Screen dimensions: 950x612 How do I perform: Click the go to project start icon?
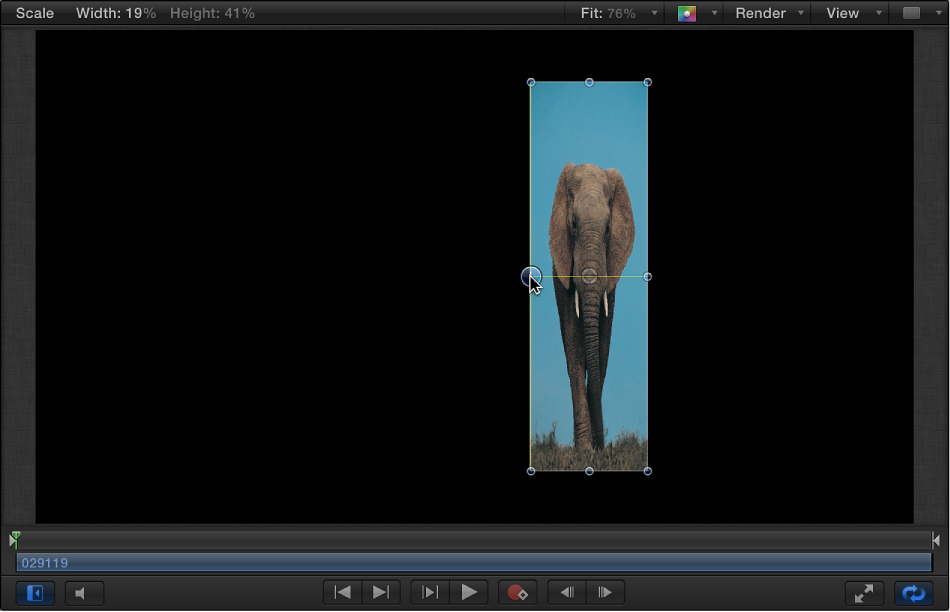click(342, 592)
